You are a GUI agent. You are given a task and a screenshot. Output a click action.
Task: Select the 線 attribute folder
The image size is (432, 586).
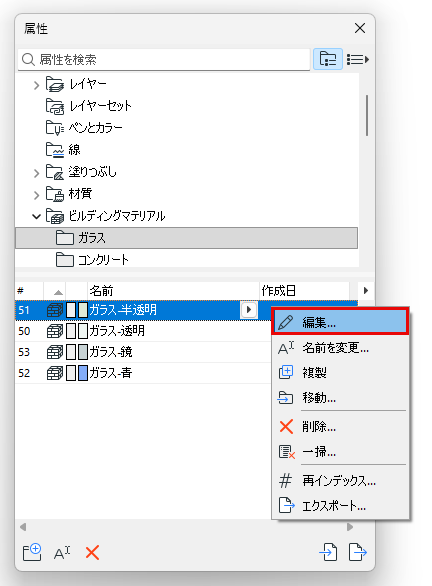(63, 150)
